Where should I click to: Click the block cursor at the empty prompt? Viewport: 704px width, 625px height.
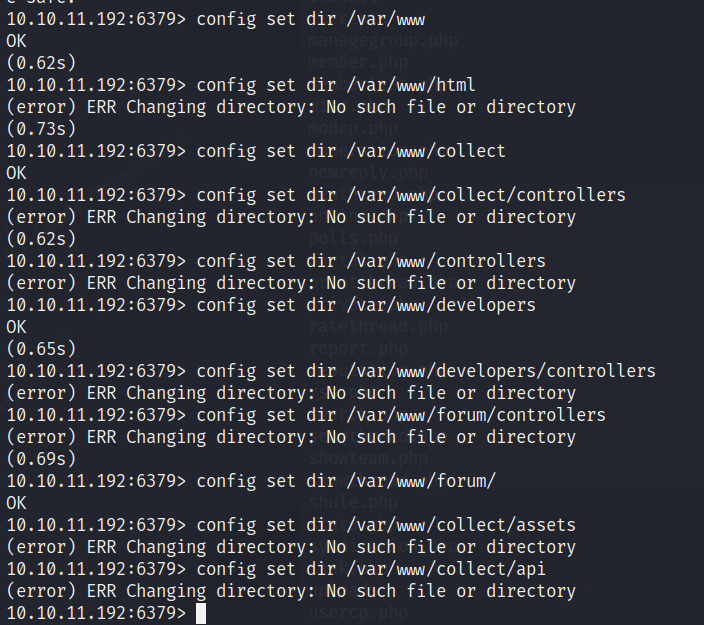[x=201, y=613]
